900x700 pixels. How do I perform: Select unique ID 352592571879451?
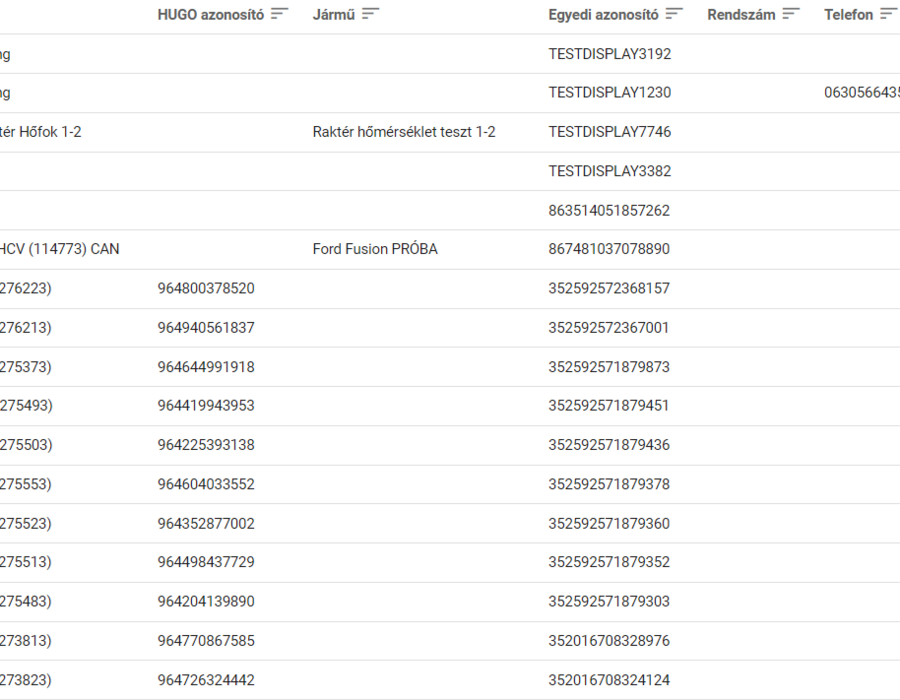click(x=609, y=406)
